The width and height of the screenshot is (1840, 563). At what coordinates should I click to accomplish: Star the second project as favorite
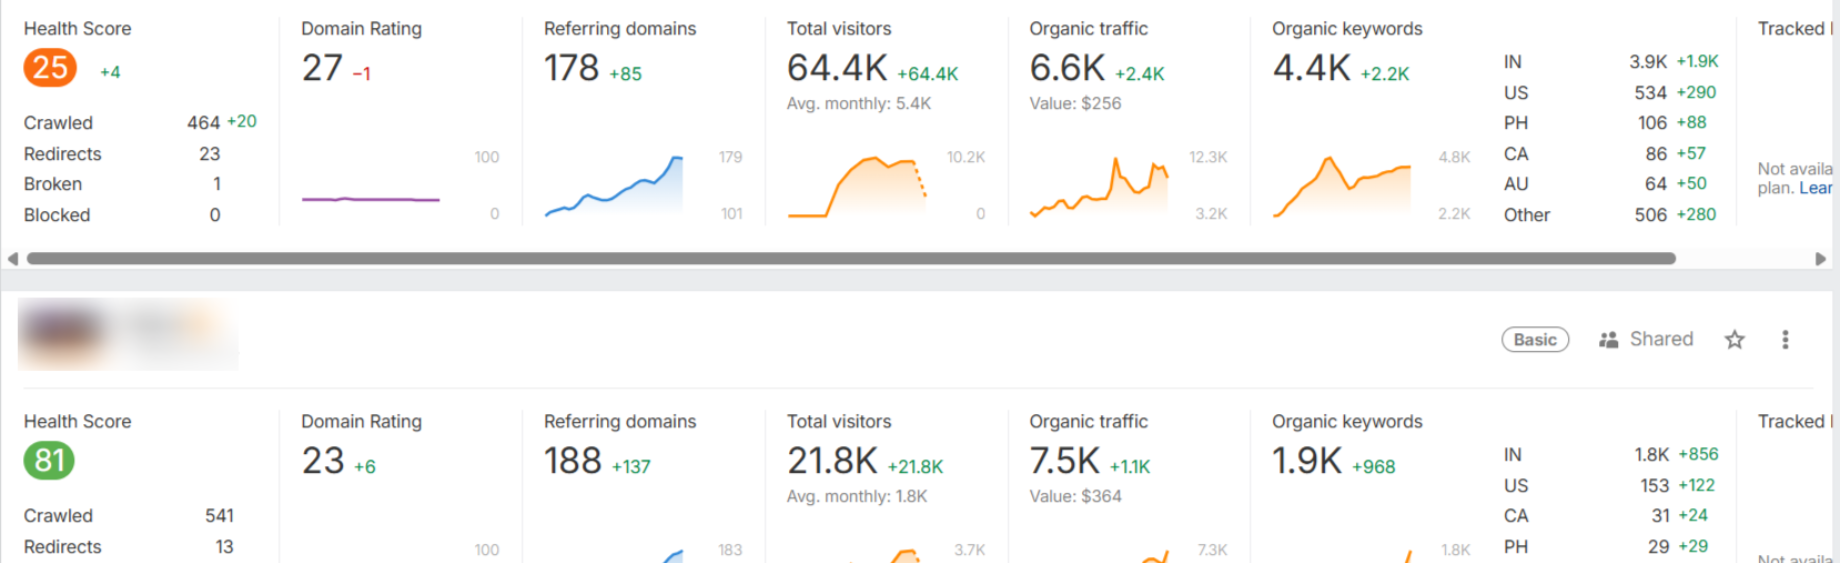[1735, 340]
